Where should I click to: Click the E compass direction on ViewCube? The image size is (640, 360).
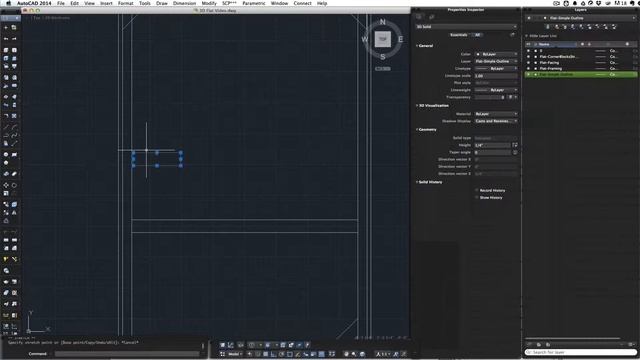[x=400, y=39]
